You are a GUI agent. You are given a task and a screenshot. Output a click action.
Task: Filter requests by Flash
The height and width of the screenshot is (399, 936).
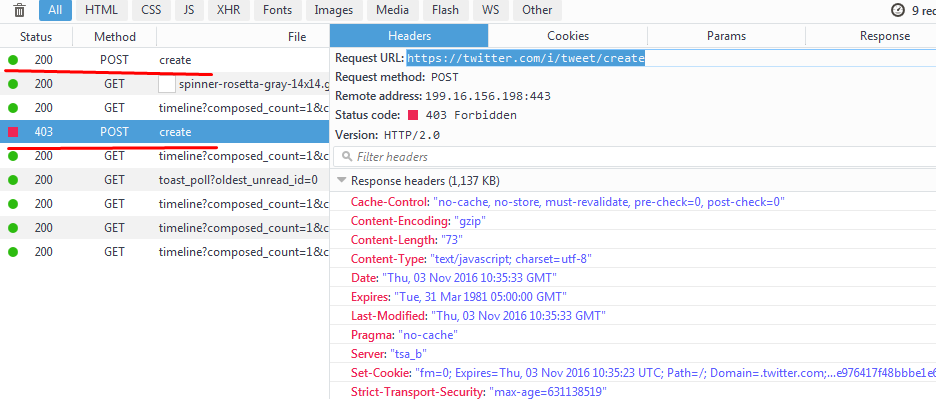[x=445, y=10]
